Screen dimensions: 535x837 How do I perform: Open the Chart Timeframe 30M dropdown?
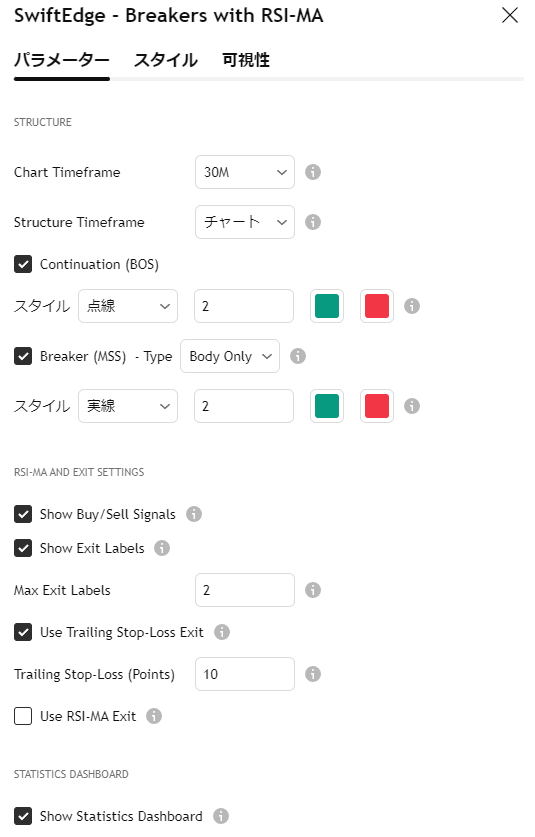[x=245, y=172]
